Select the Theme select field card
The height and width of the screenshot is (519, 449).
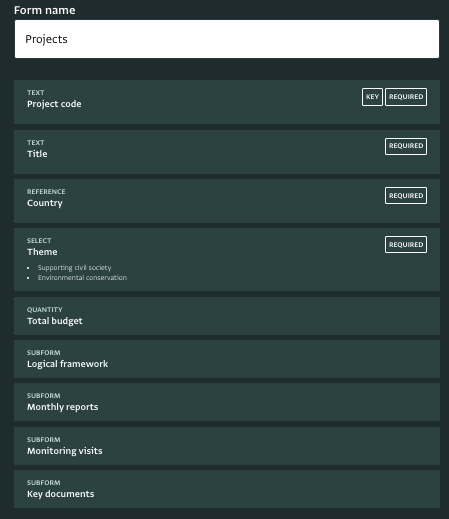tap(227, 260)
